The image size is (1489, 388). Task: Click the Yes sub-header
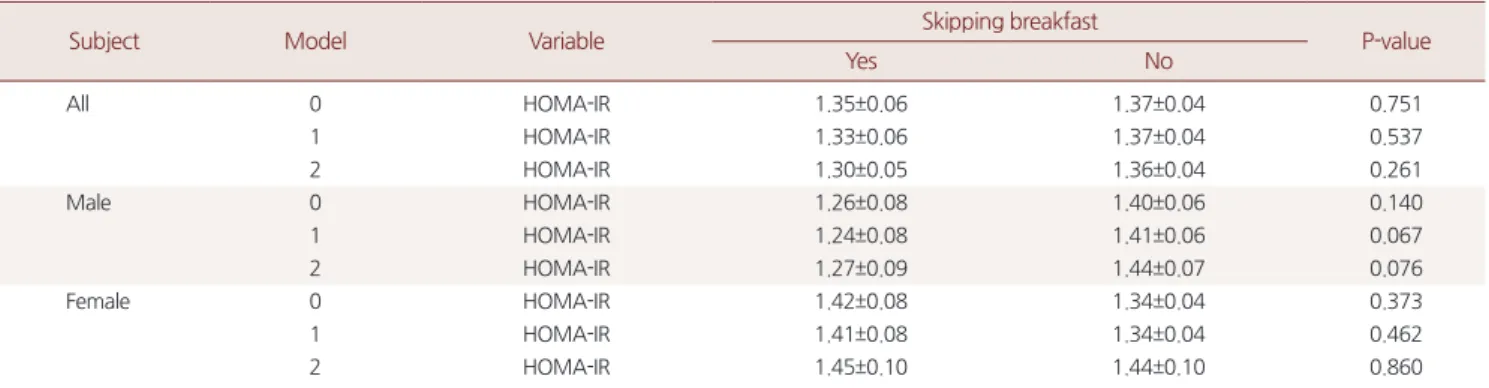click(x=860, y=61)
